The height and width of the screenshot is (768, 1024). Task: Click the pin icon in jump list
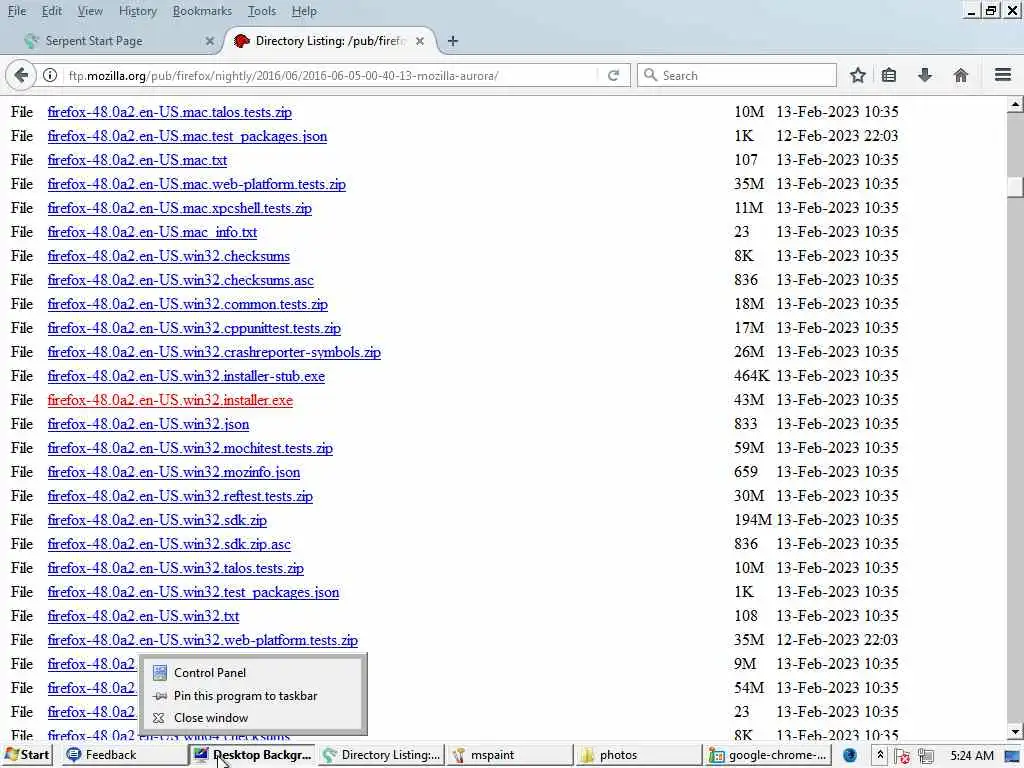point(159,696)
